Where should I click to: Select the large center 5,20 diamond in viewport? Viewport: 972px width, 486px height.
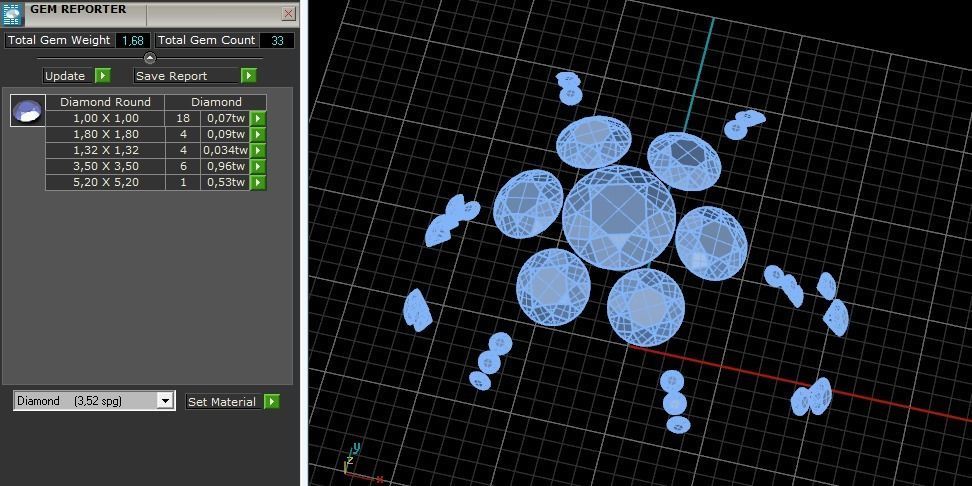pos(619,218)
